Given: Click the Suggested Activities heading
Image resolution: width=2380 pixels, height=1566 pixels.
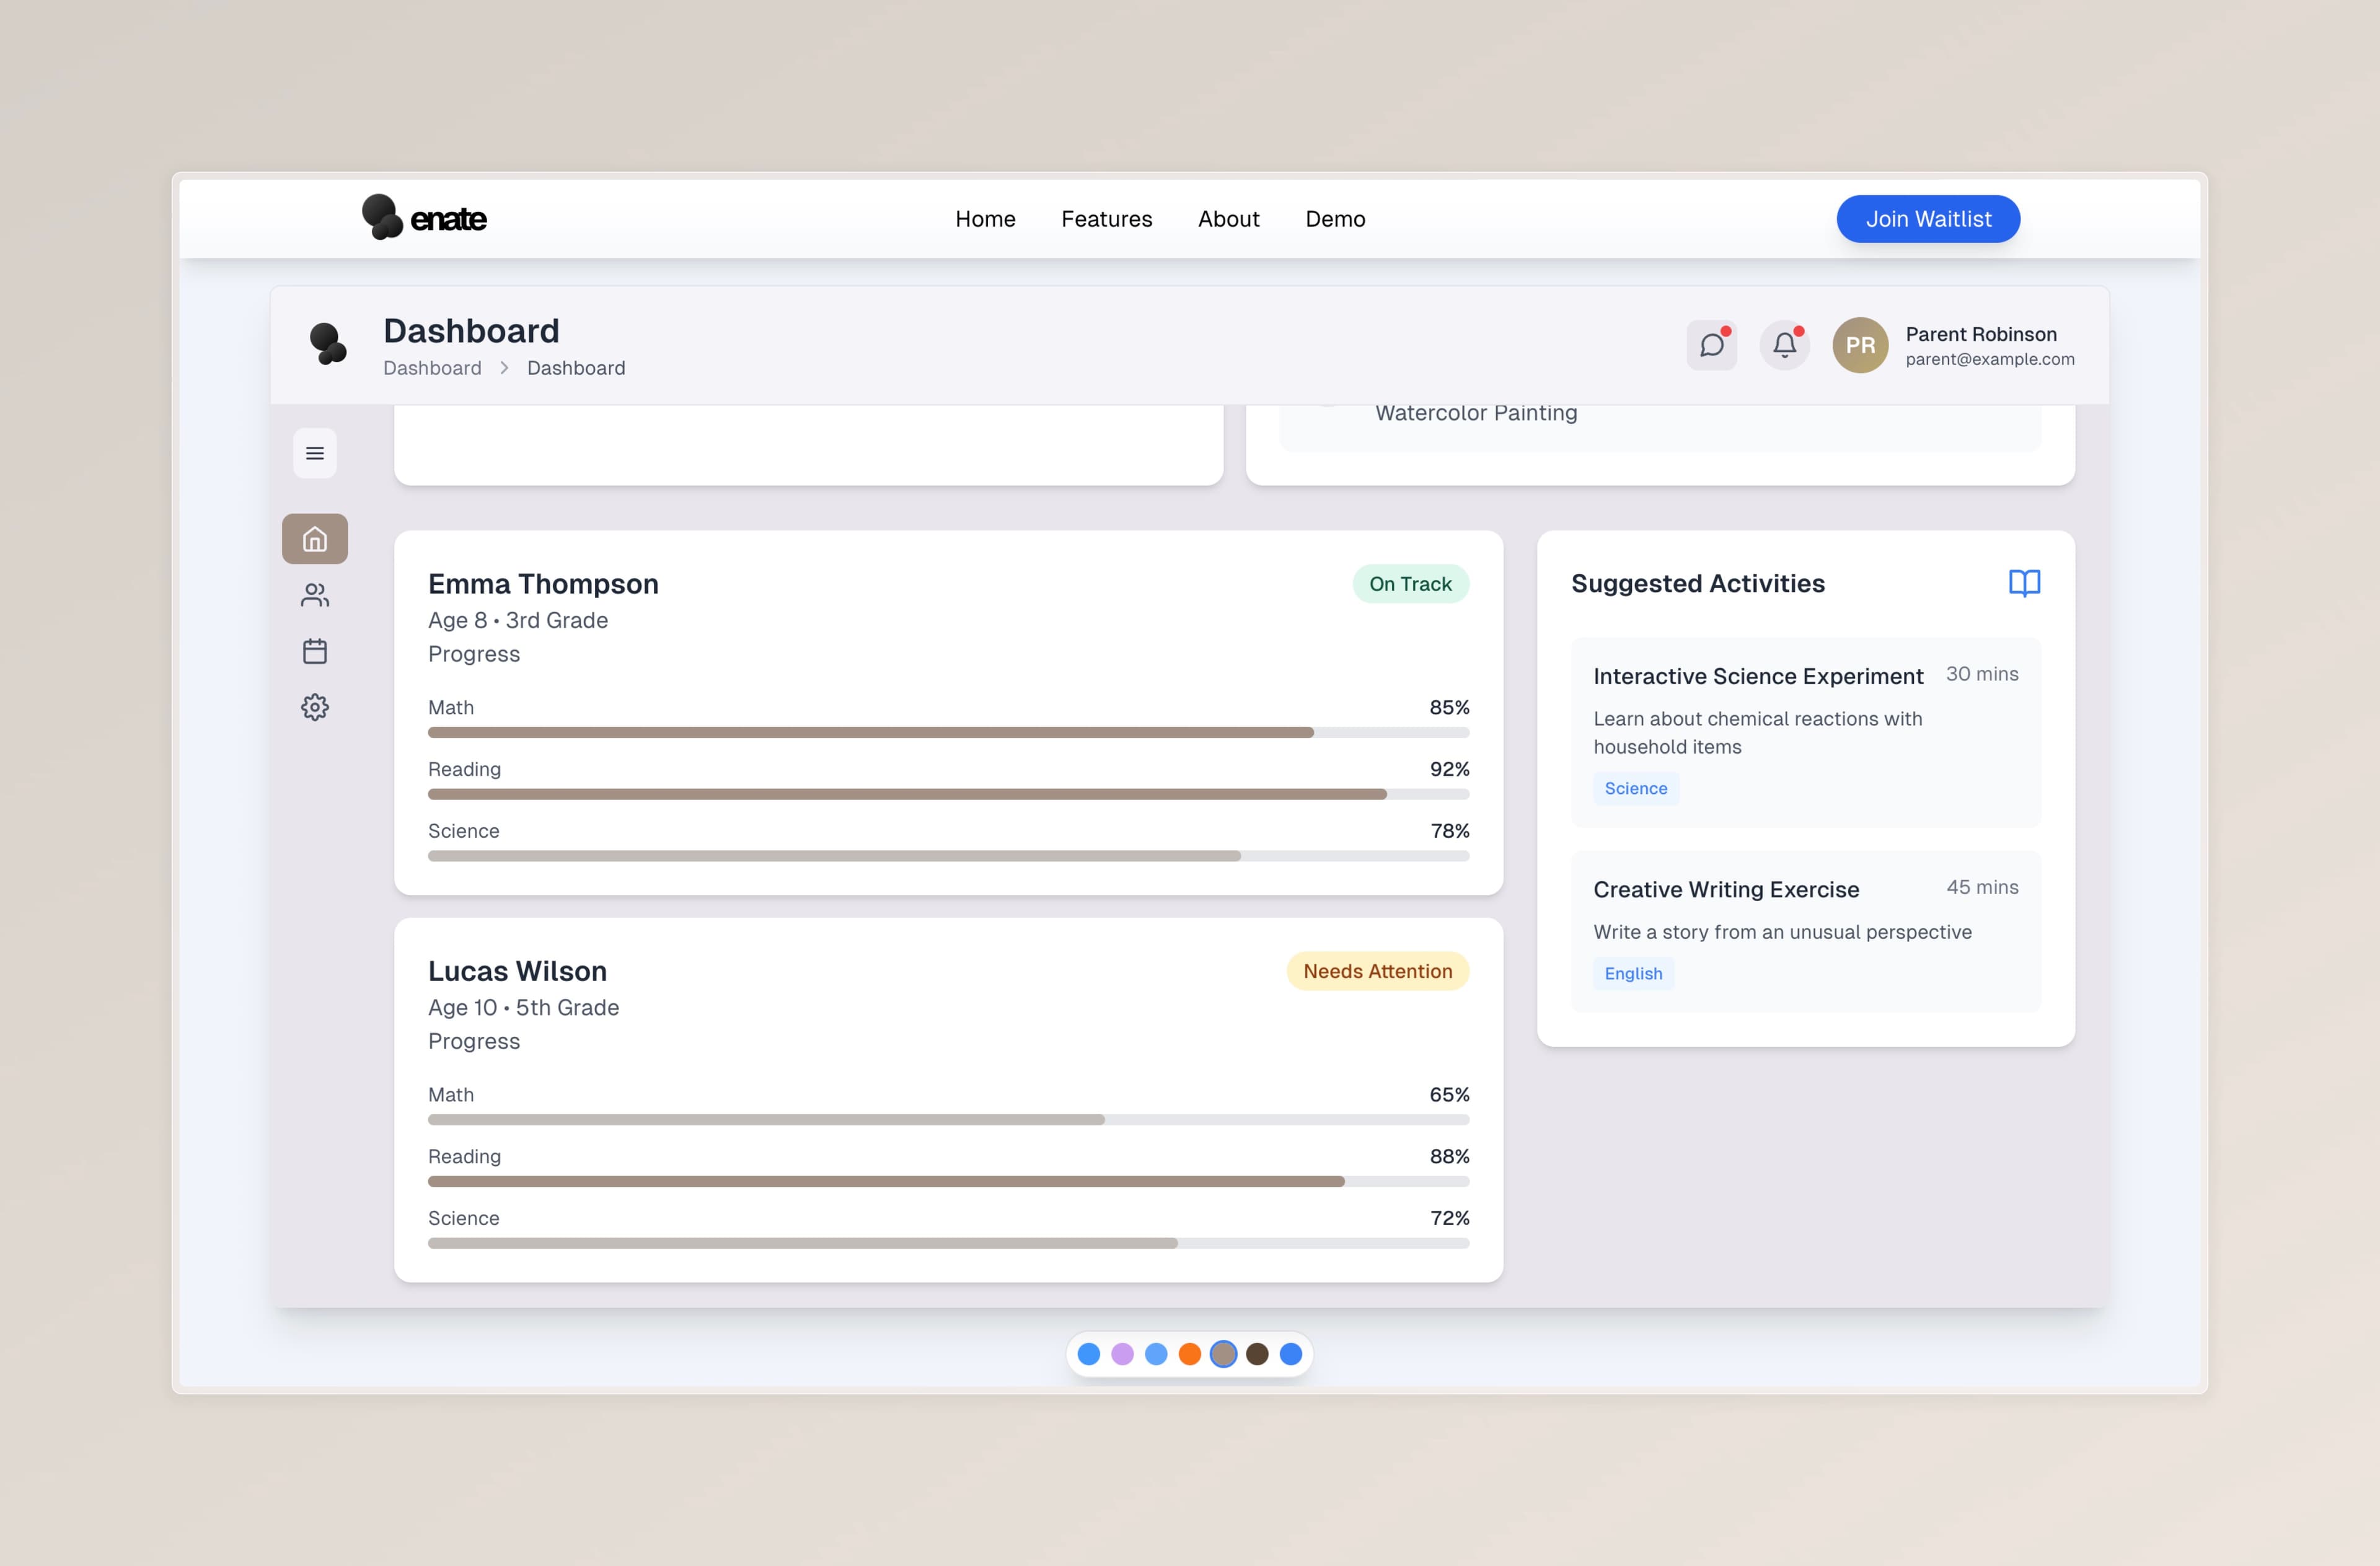Looking at the screenshot, I should pos(1698,583).
